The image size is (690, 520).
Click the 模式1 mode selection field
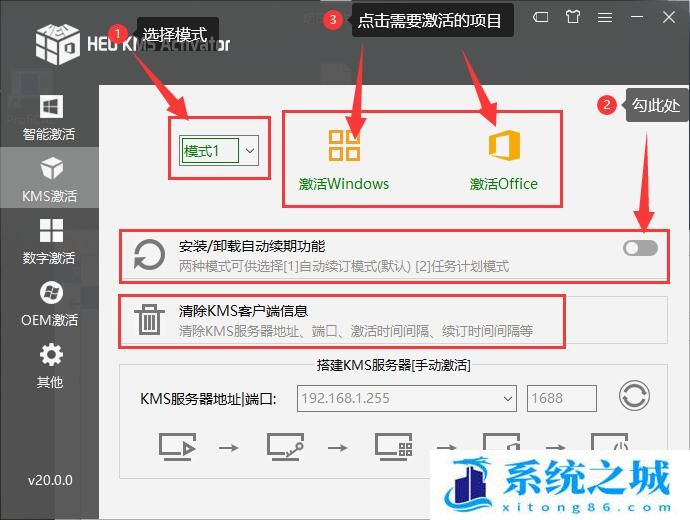coord(209,151)
